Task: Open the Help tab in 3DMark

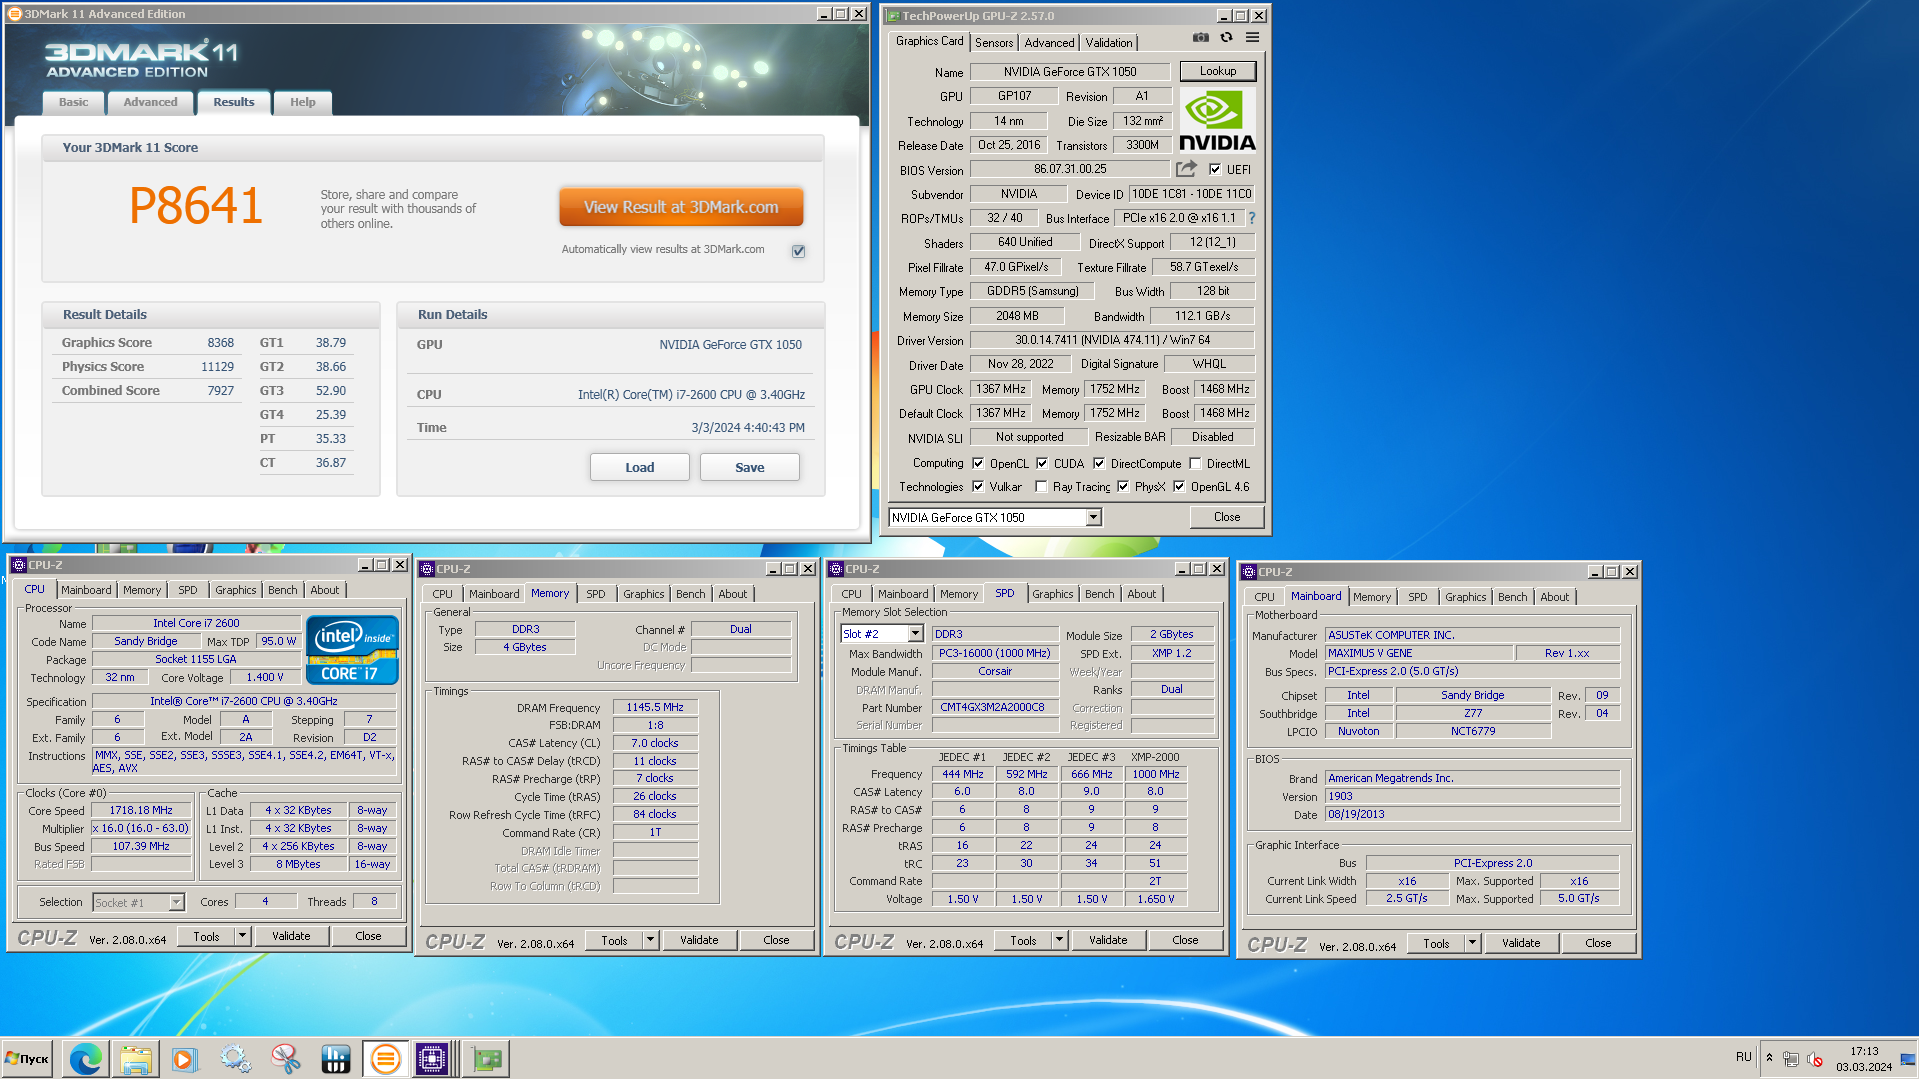Action: pyautogui.click(x=302, y=102)
